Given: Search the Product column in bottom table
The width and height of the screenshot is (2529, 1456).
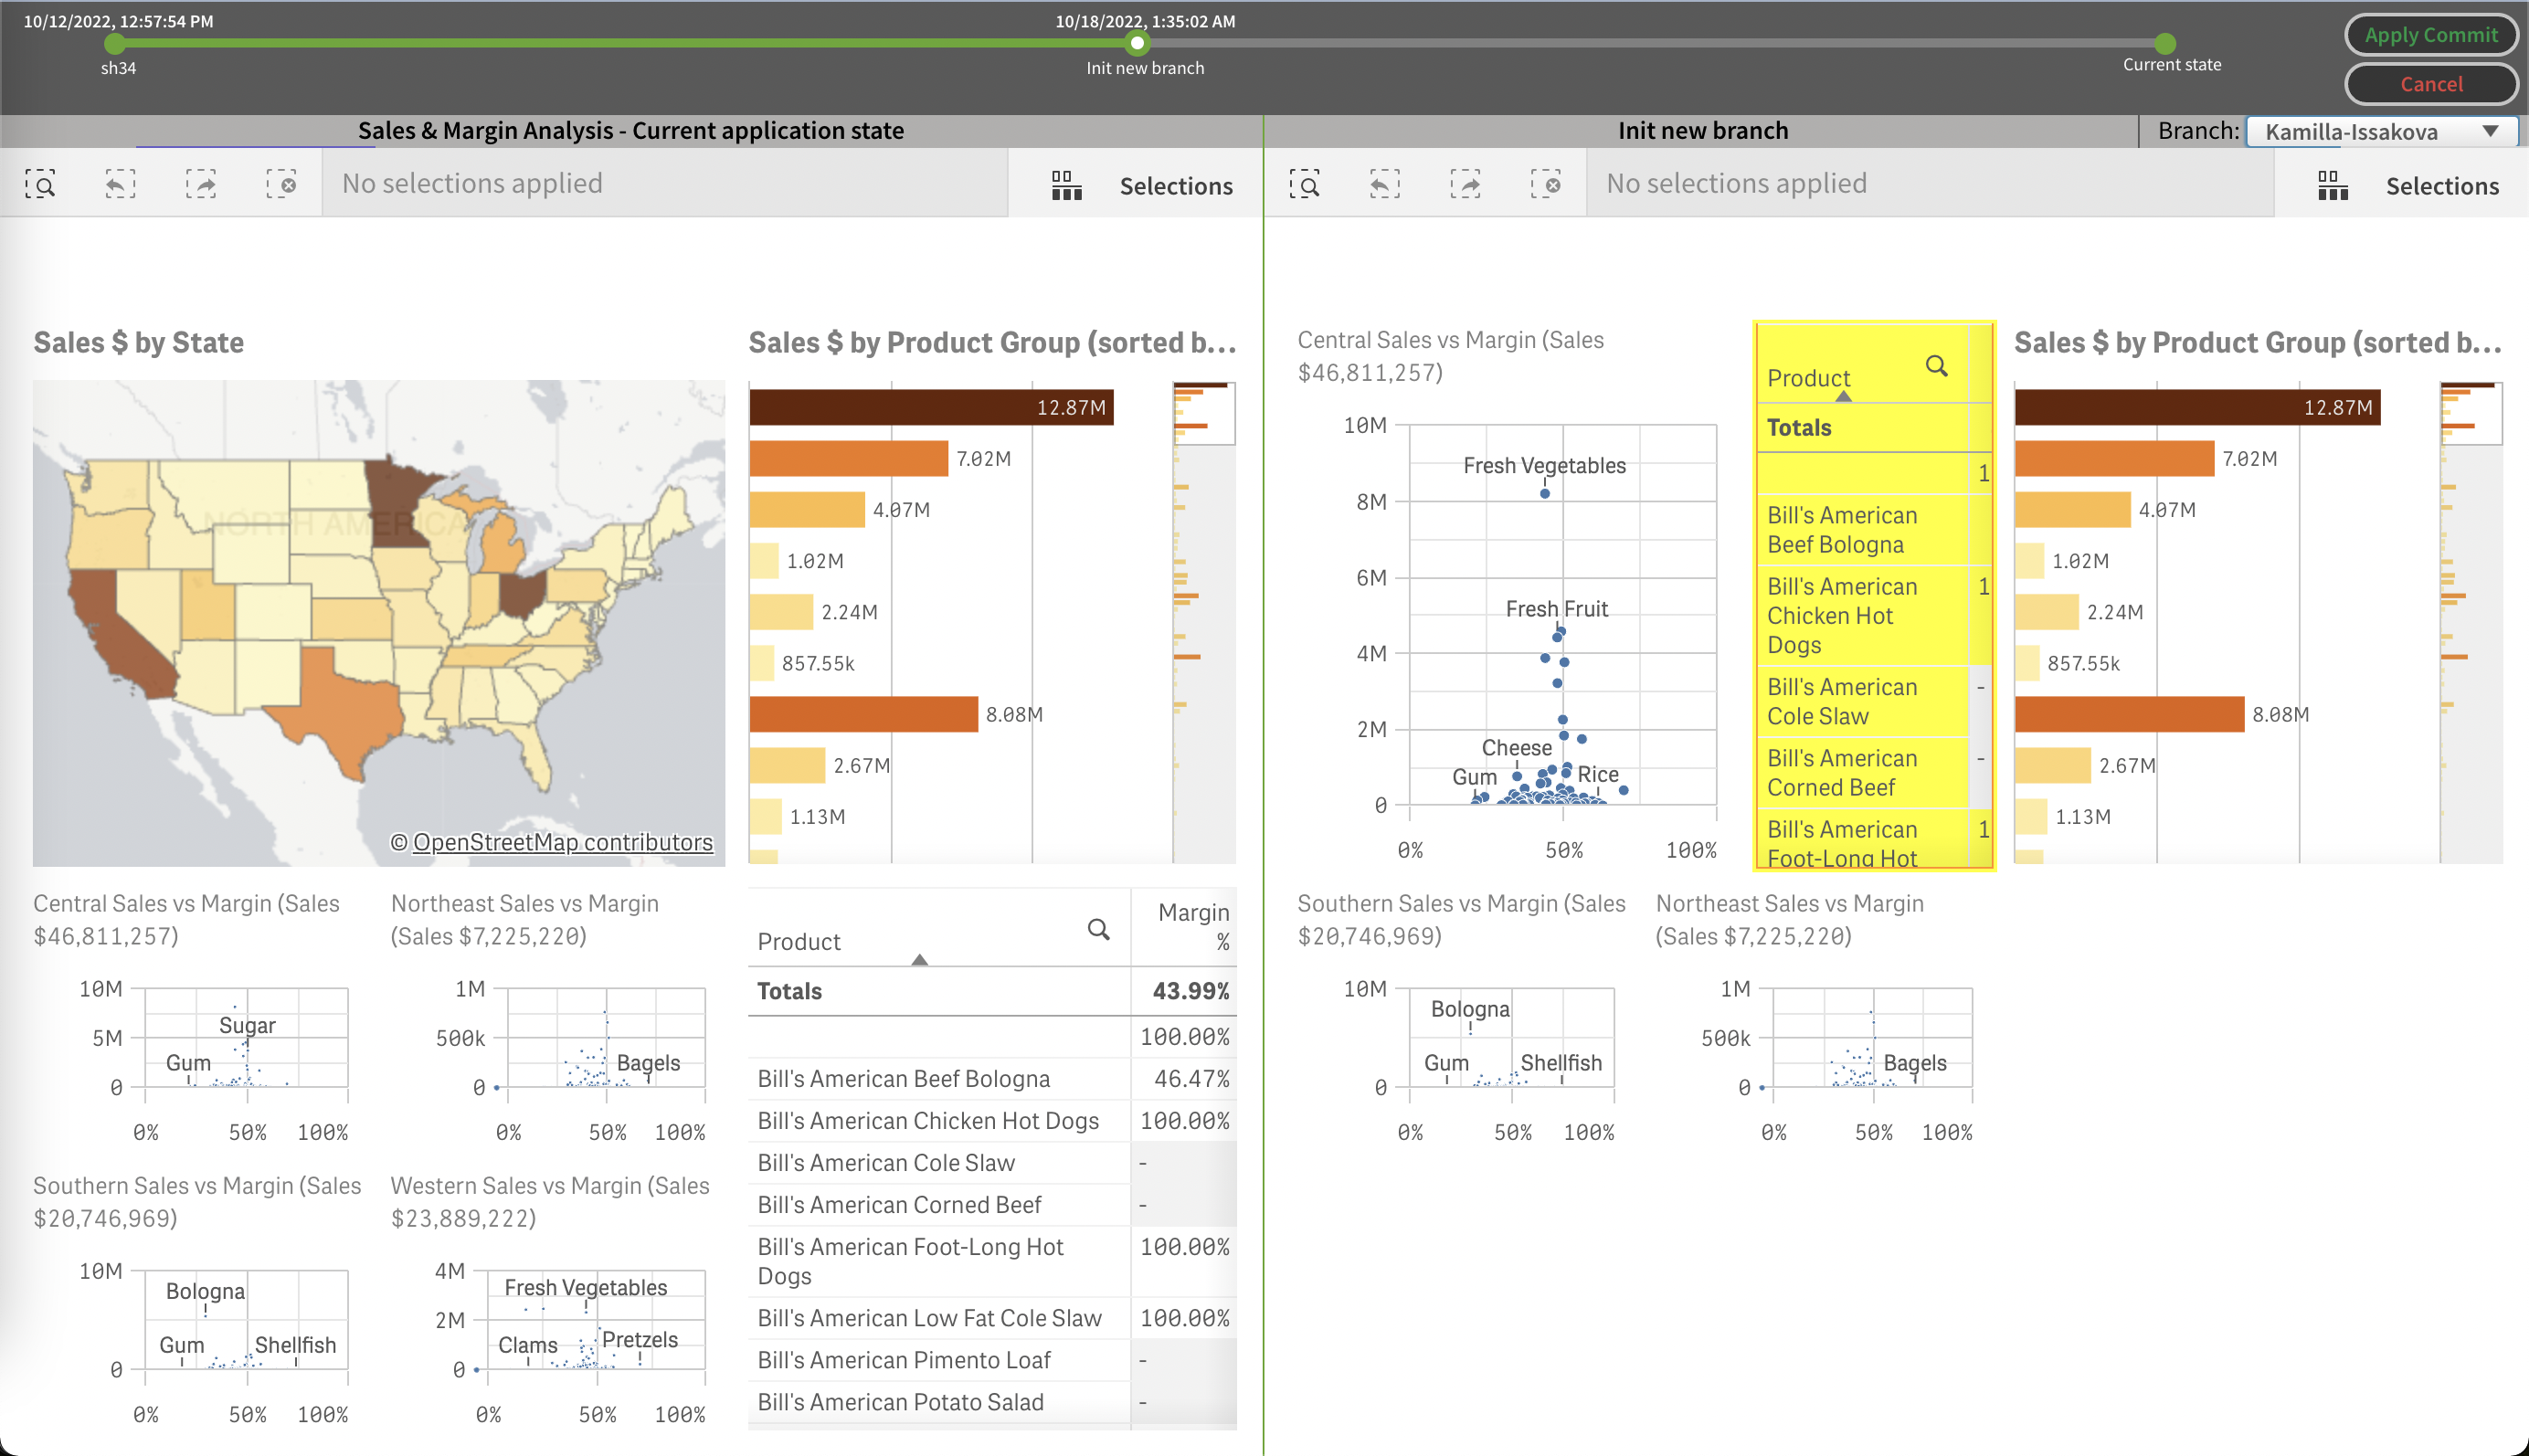Looking at the screenshot, I should [1098, 930].
